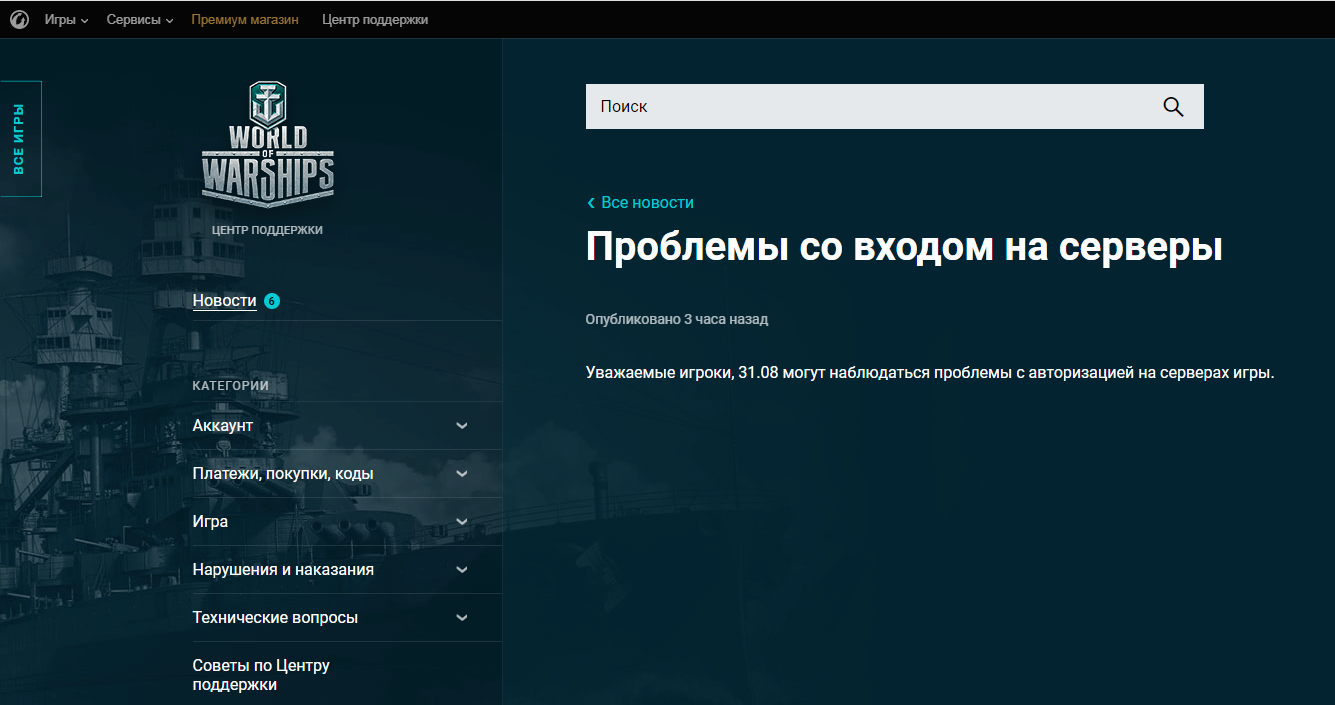Click the news counter badge showing 6
This screenshot has height=705, width=1335.
coord(272,301)
